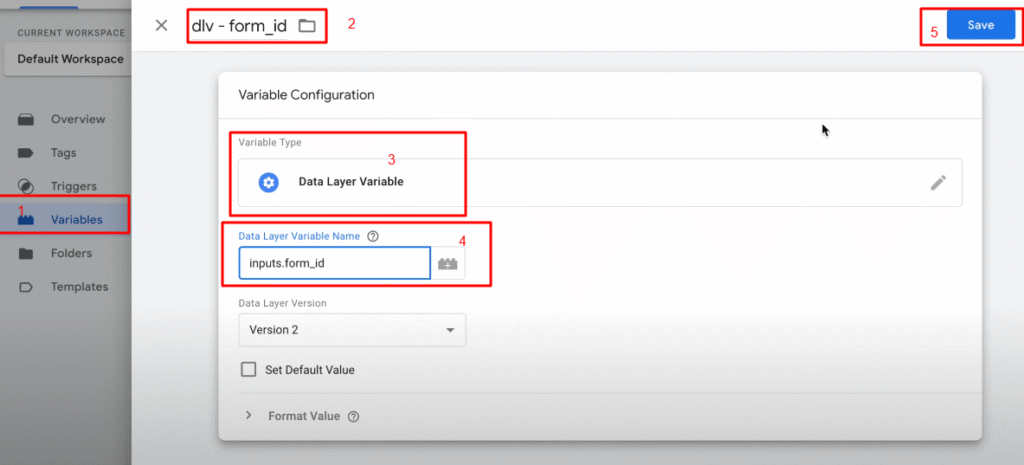Click the help icon beside Format Value
Image resolution: width=1024 pixels, height=465 pixels.
[353, 417]
